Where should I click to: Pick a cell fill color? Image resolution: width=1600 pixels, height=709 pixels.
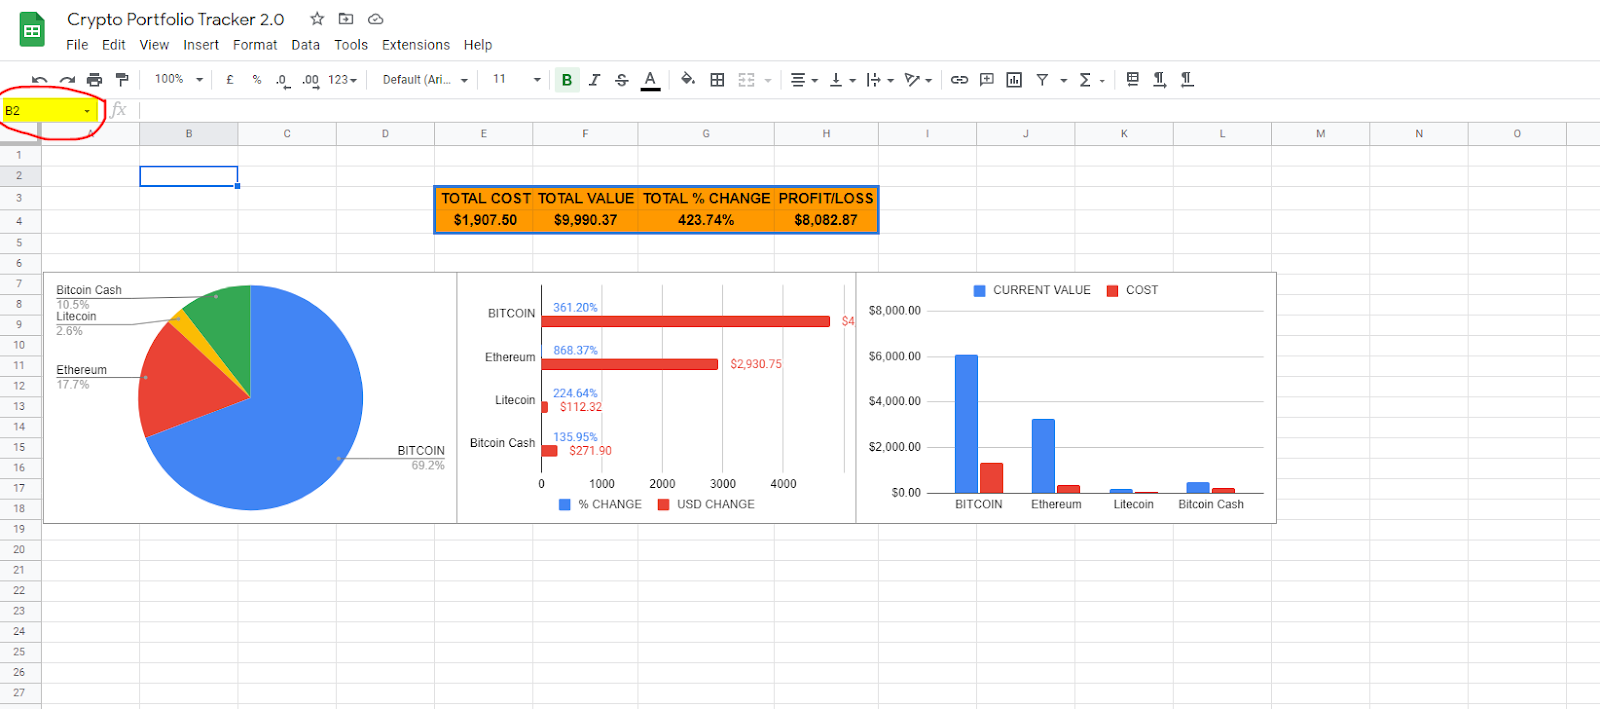(x=688, y=79)
